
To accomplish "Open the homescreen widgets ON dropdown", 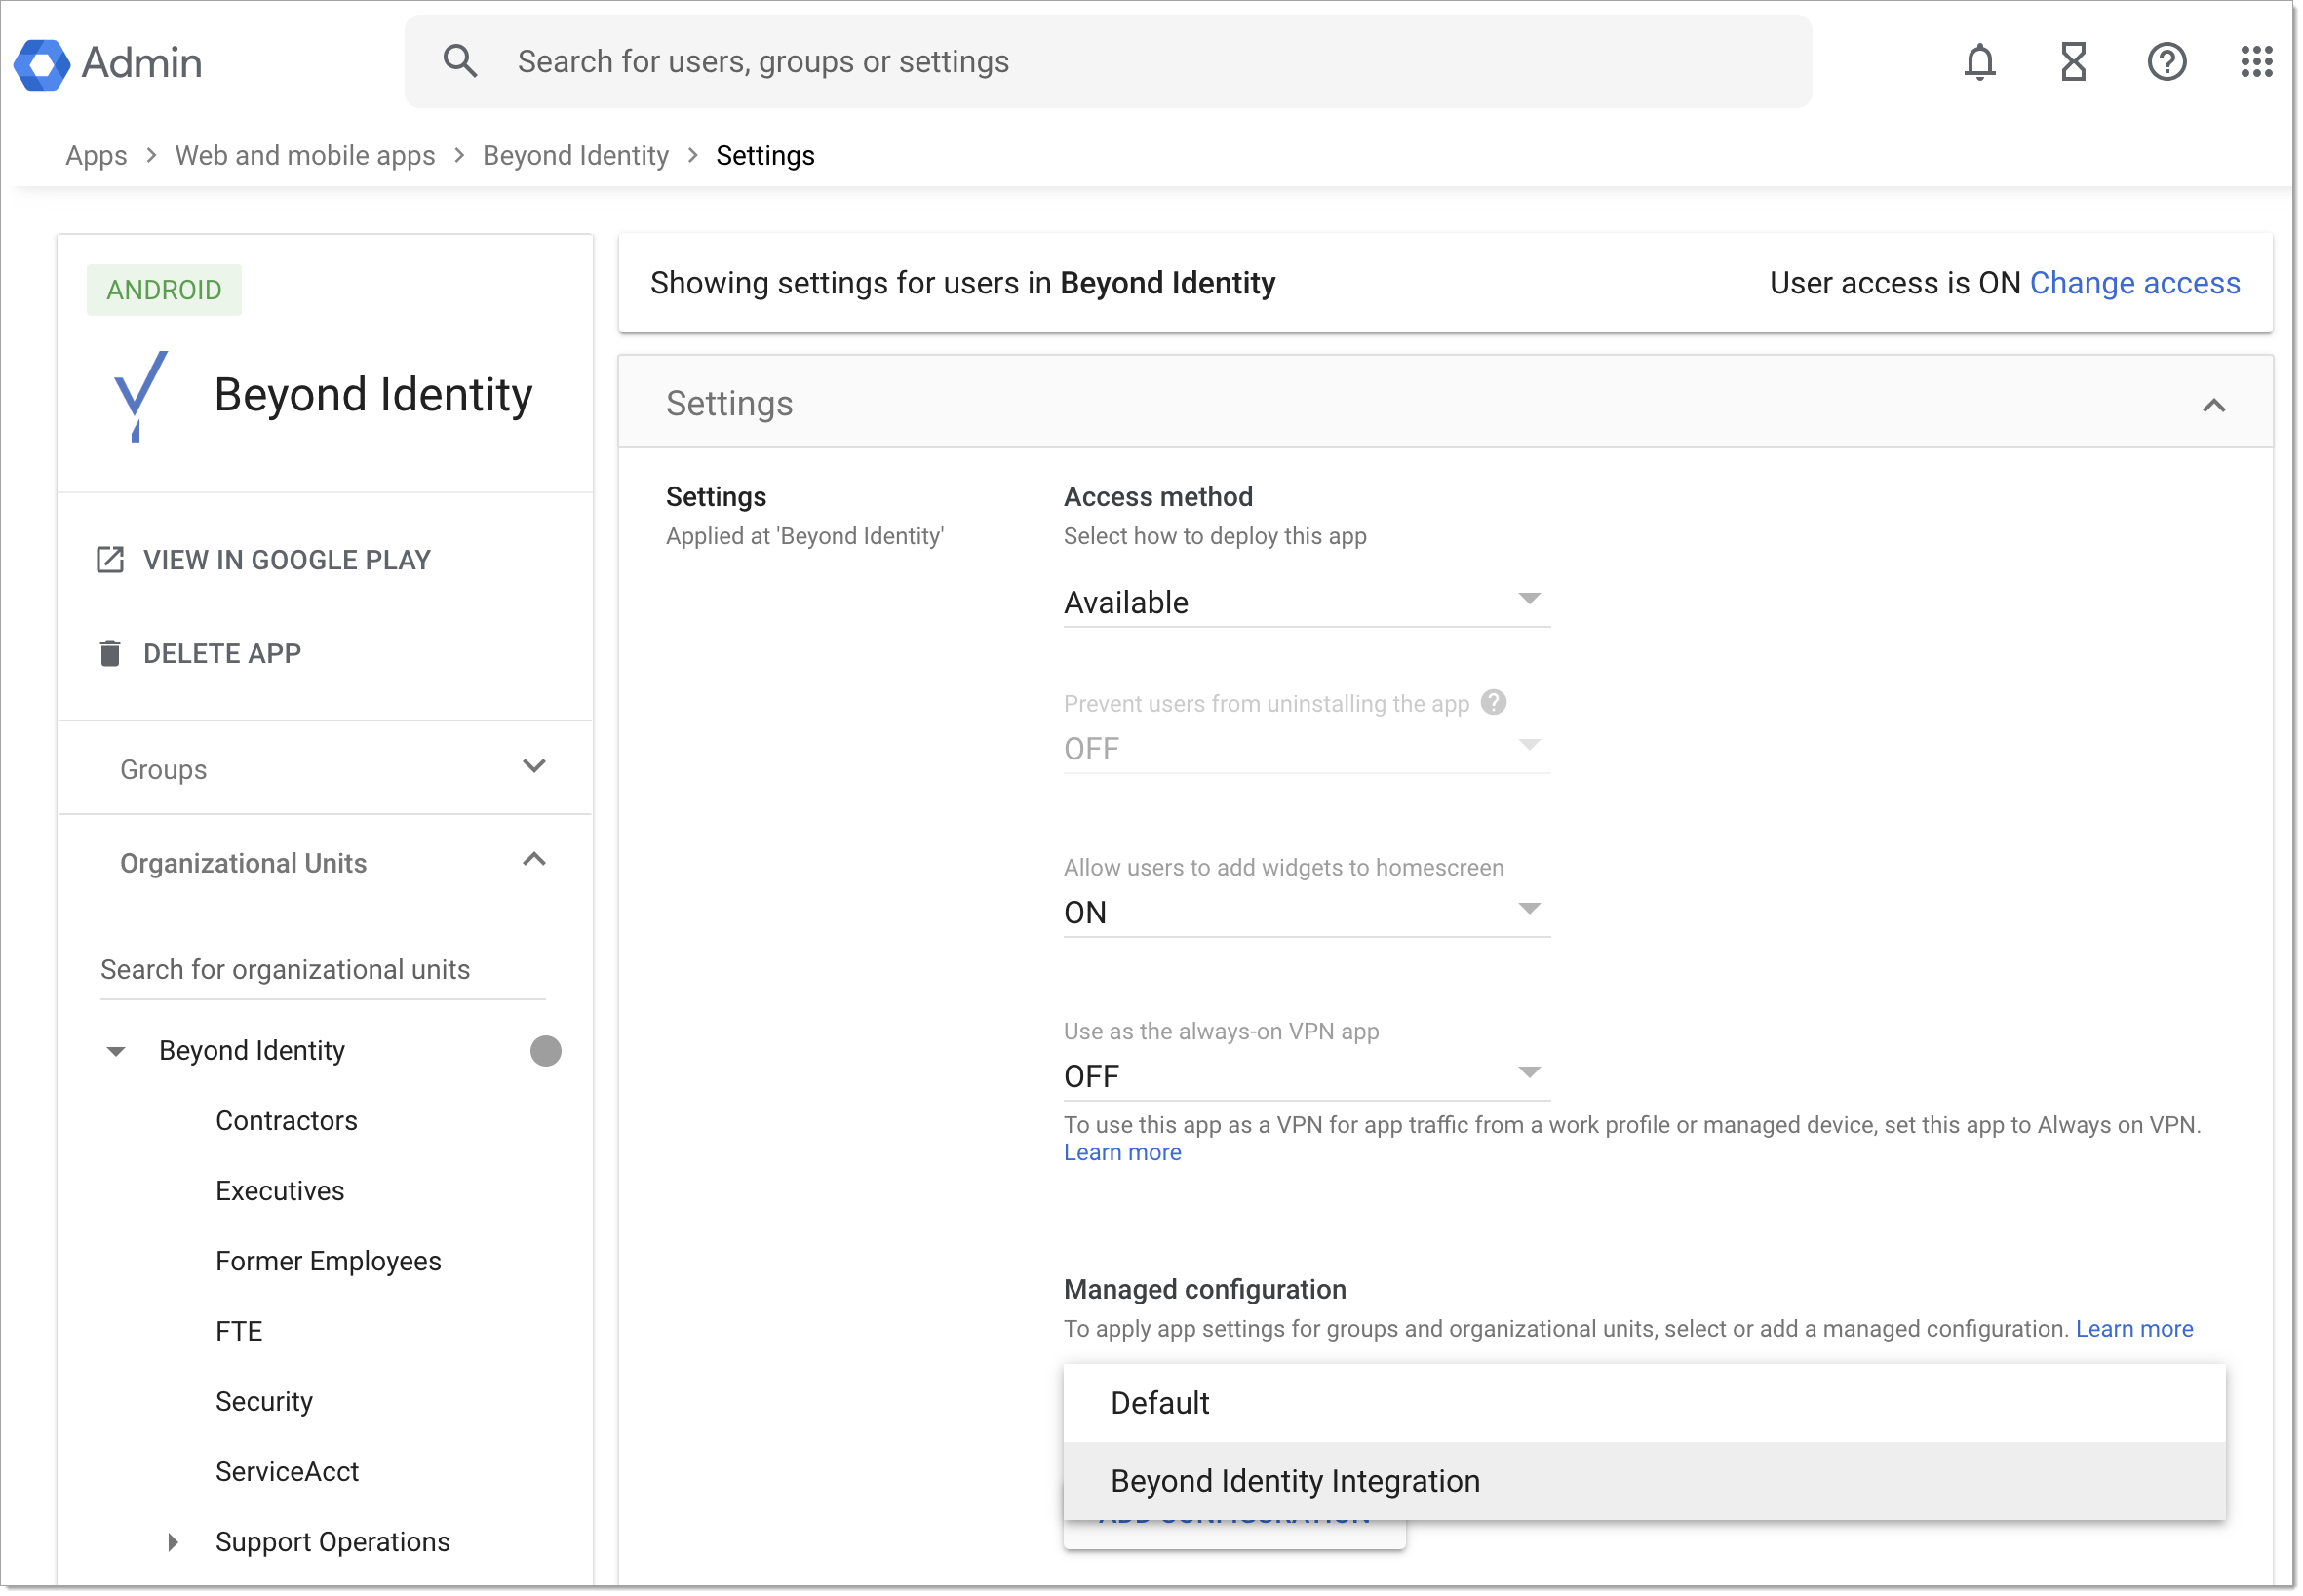I will pyautogui.click(x=1305, y=912).
